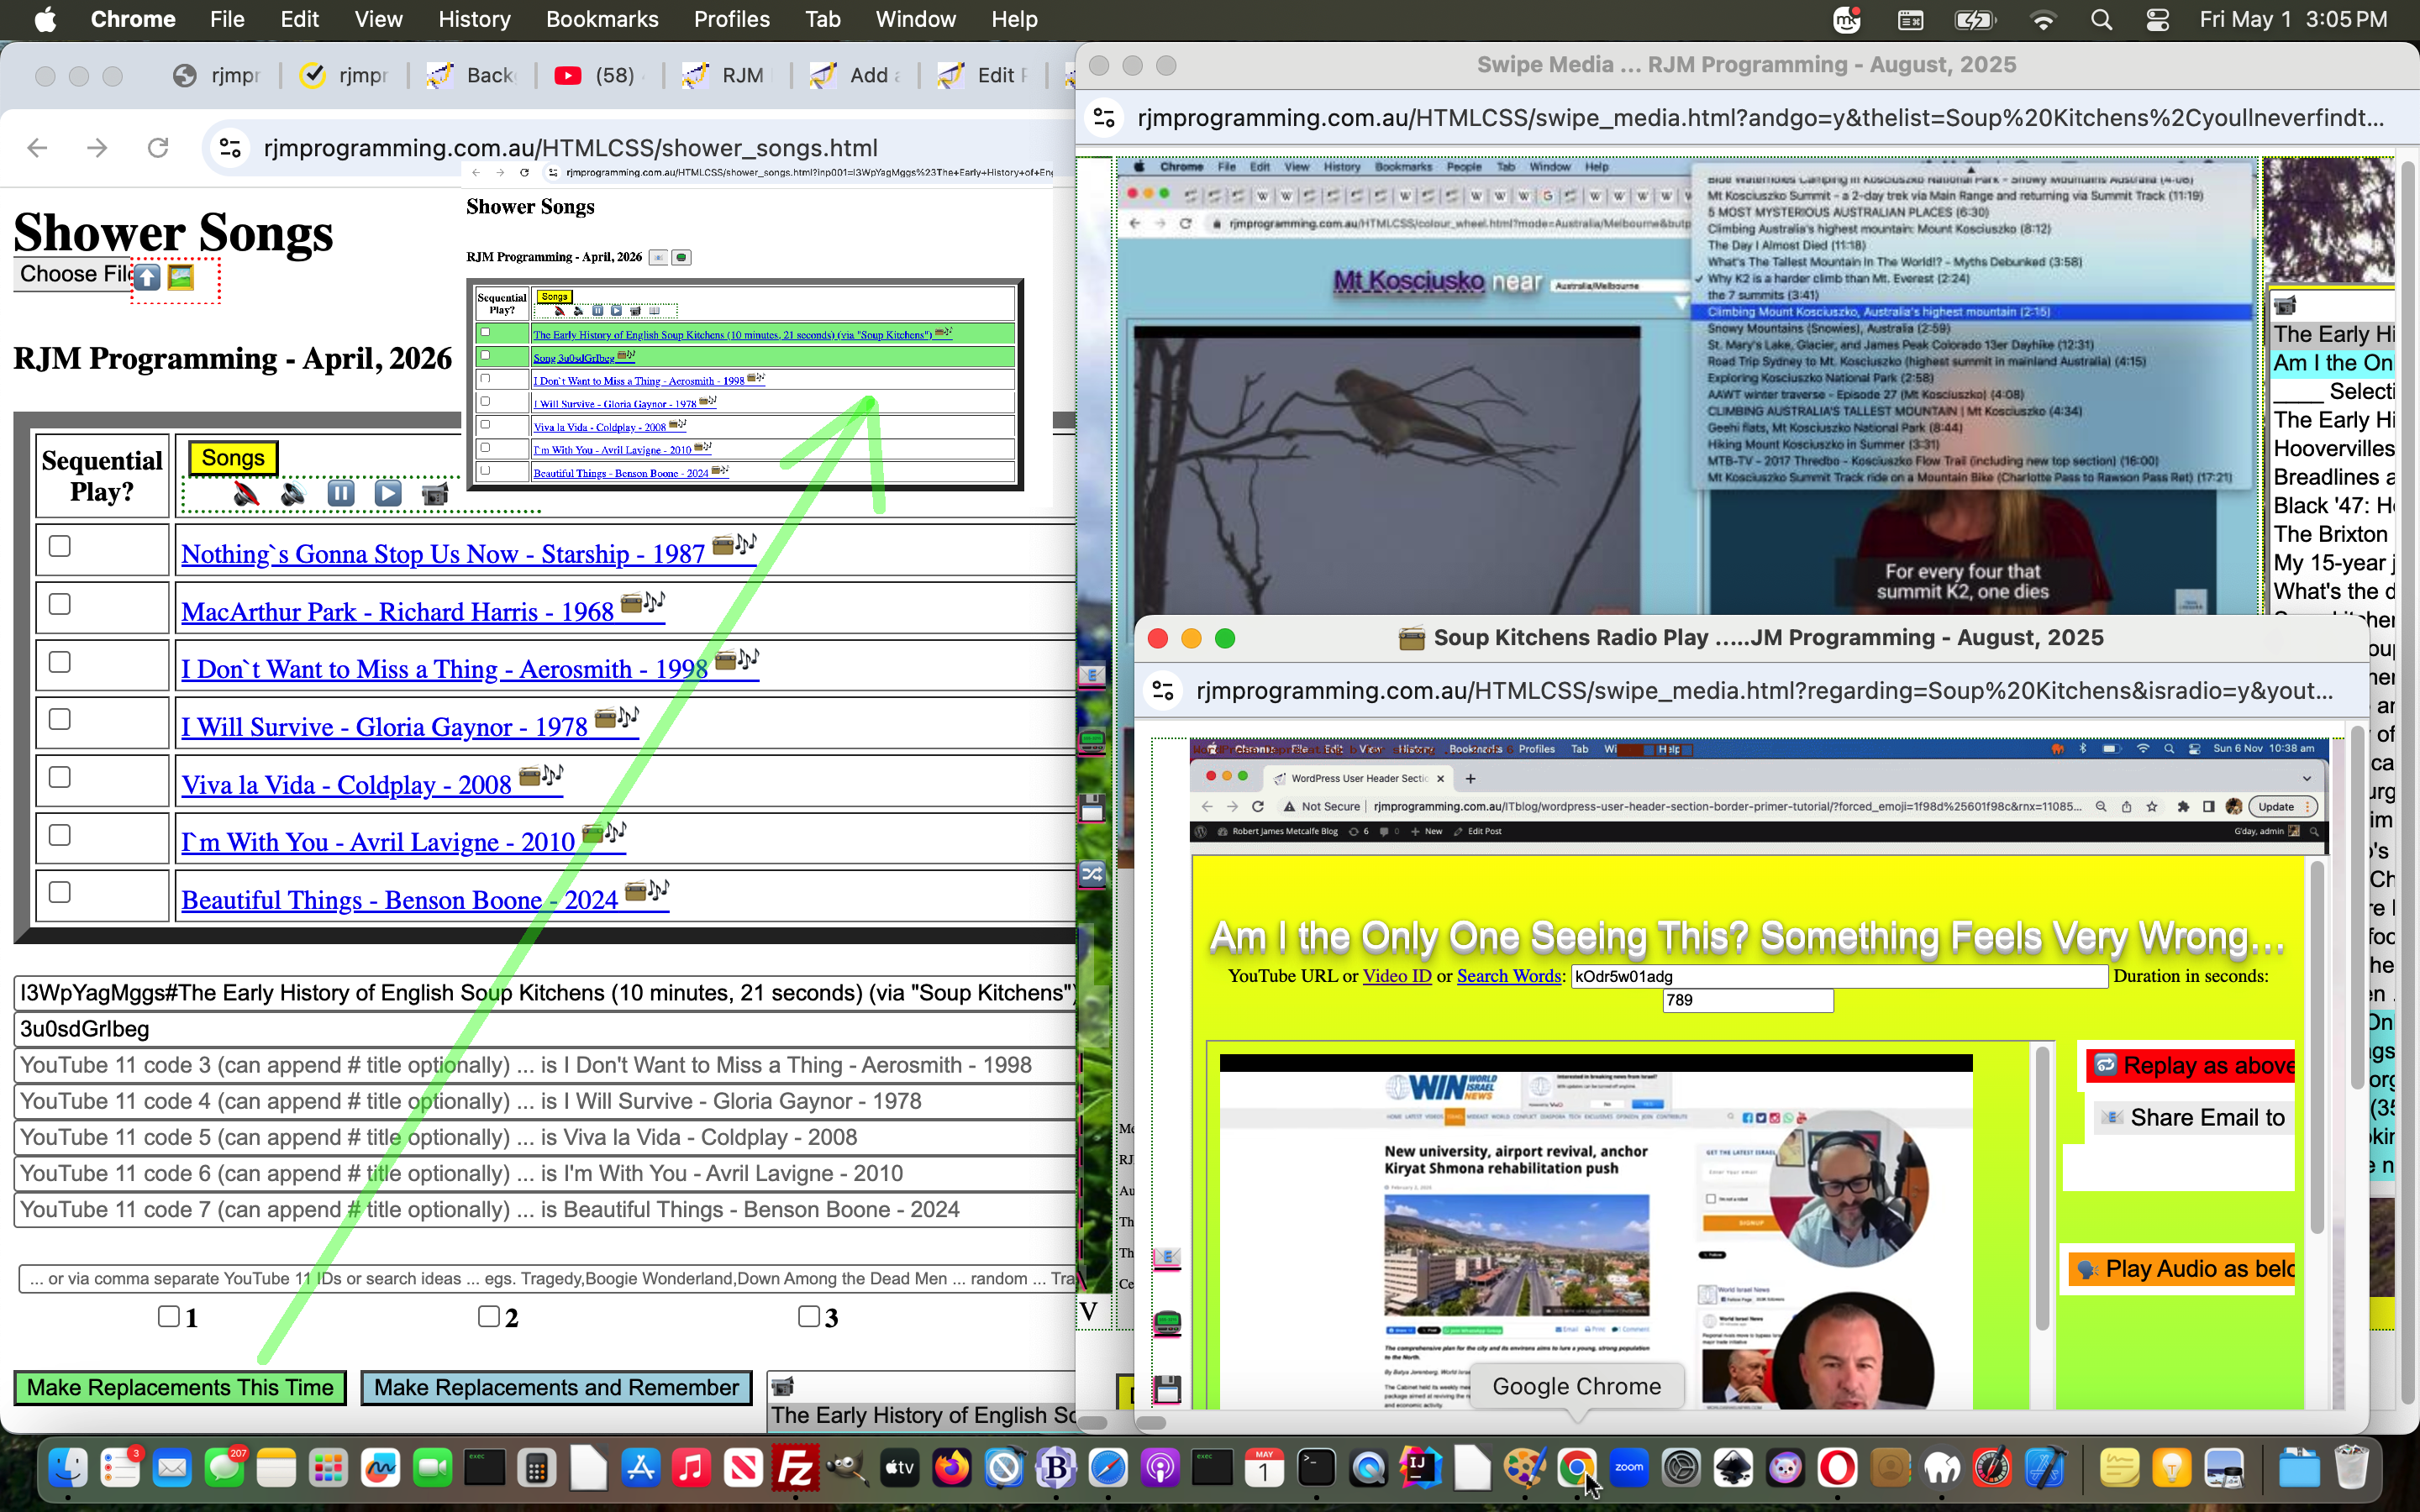Click the red crossed-out speaker mute icon
The width and height of the screenshot is (2420, 1512).
[x=246, y=494]
